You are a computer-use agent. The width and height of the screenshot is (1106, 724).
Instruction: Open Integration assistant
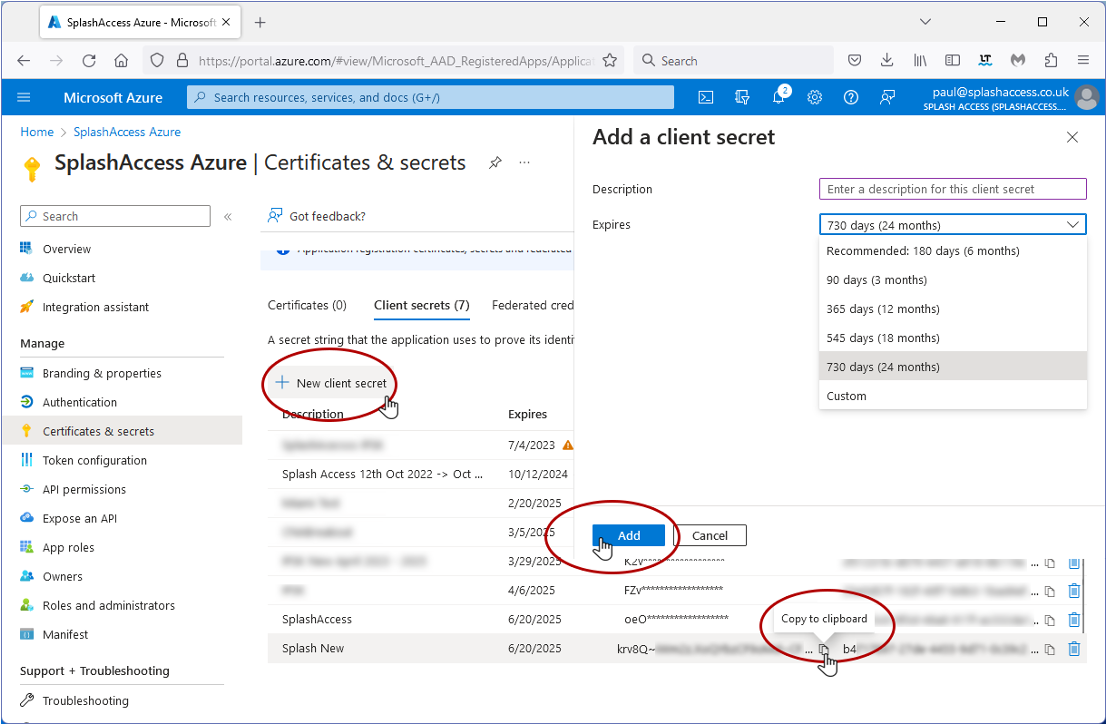(95, 307)
